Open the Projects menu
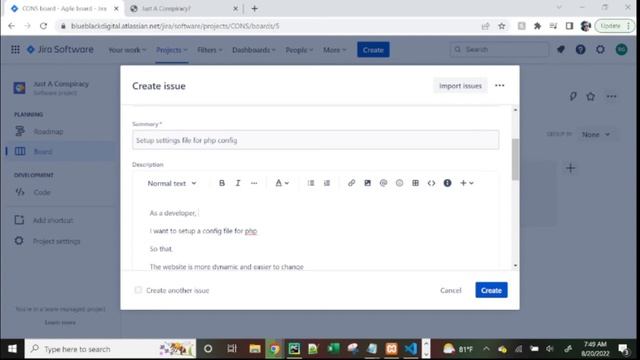This screenshot has width=640, height=360. pyautogui.click(x=172, y=50)
